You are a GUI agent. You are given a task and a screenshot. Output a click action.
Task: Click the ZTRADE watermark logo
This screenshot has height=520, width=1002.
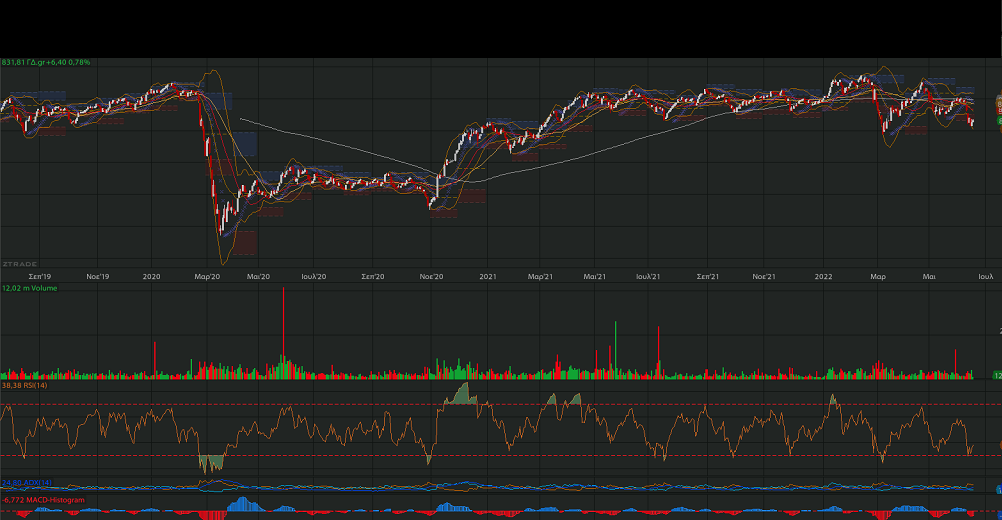[x=20, y=264]
